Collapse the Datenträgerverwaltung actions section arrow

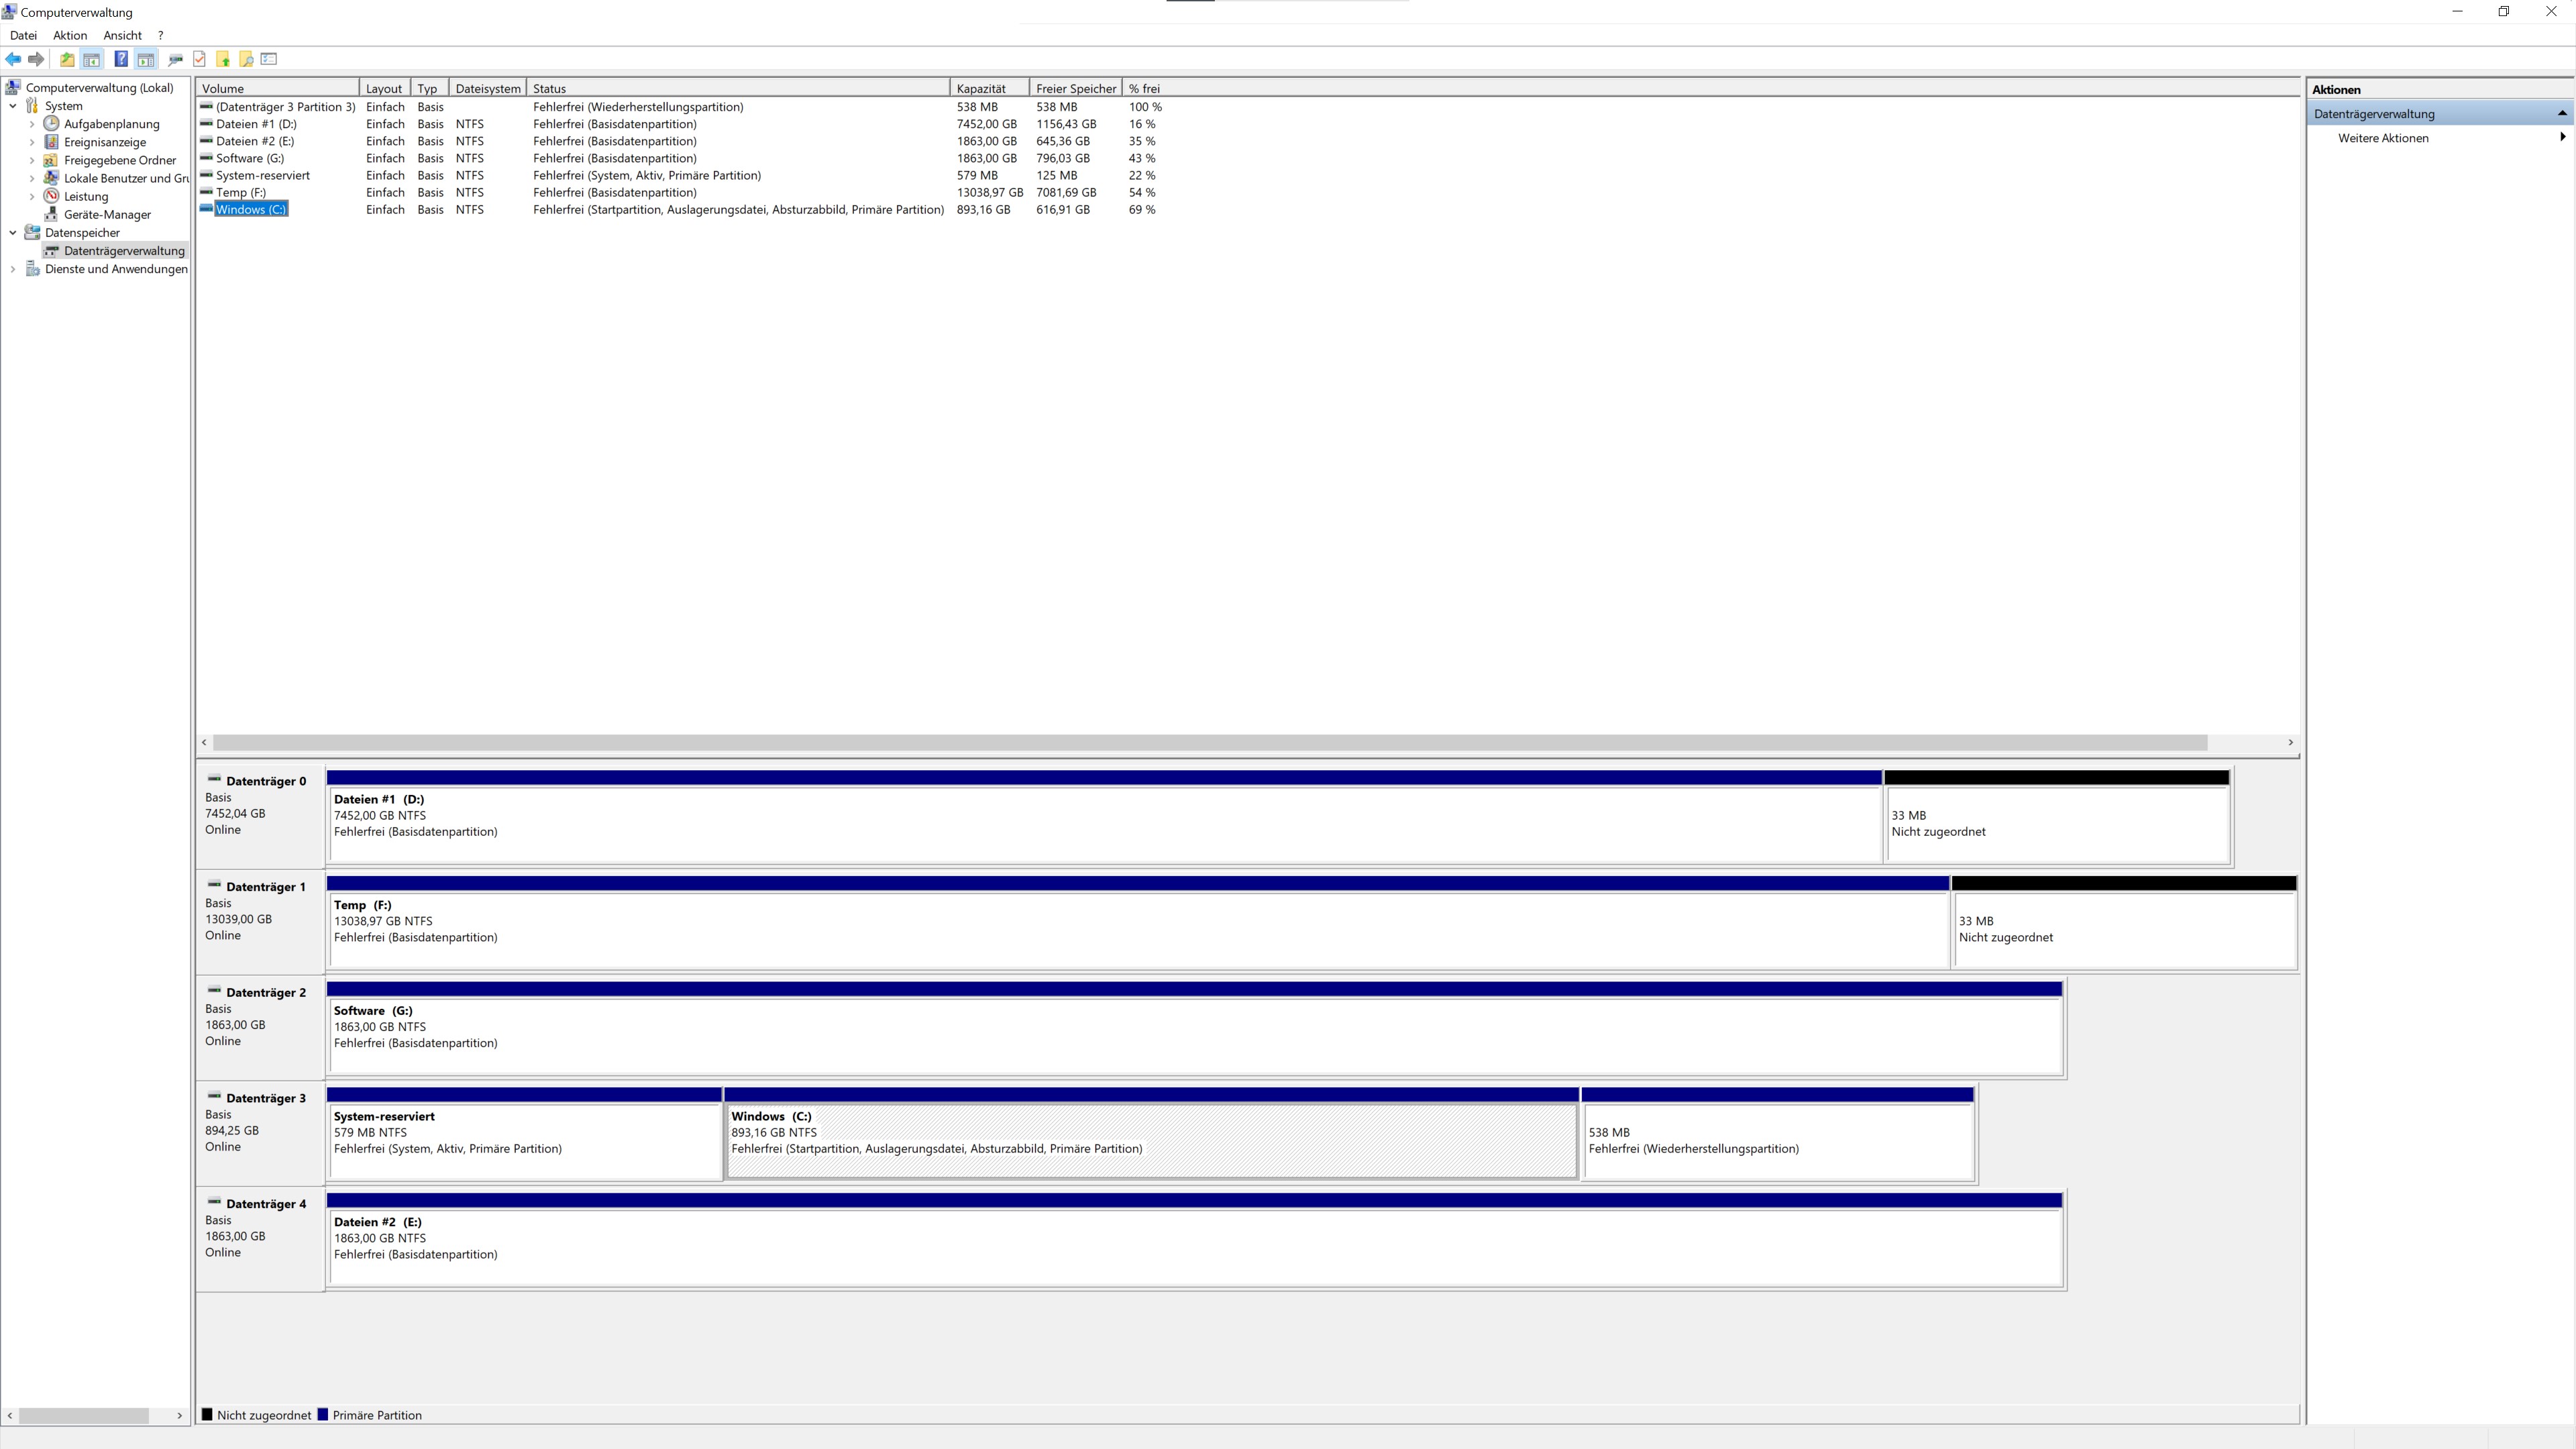(2562, 113)
